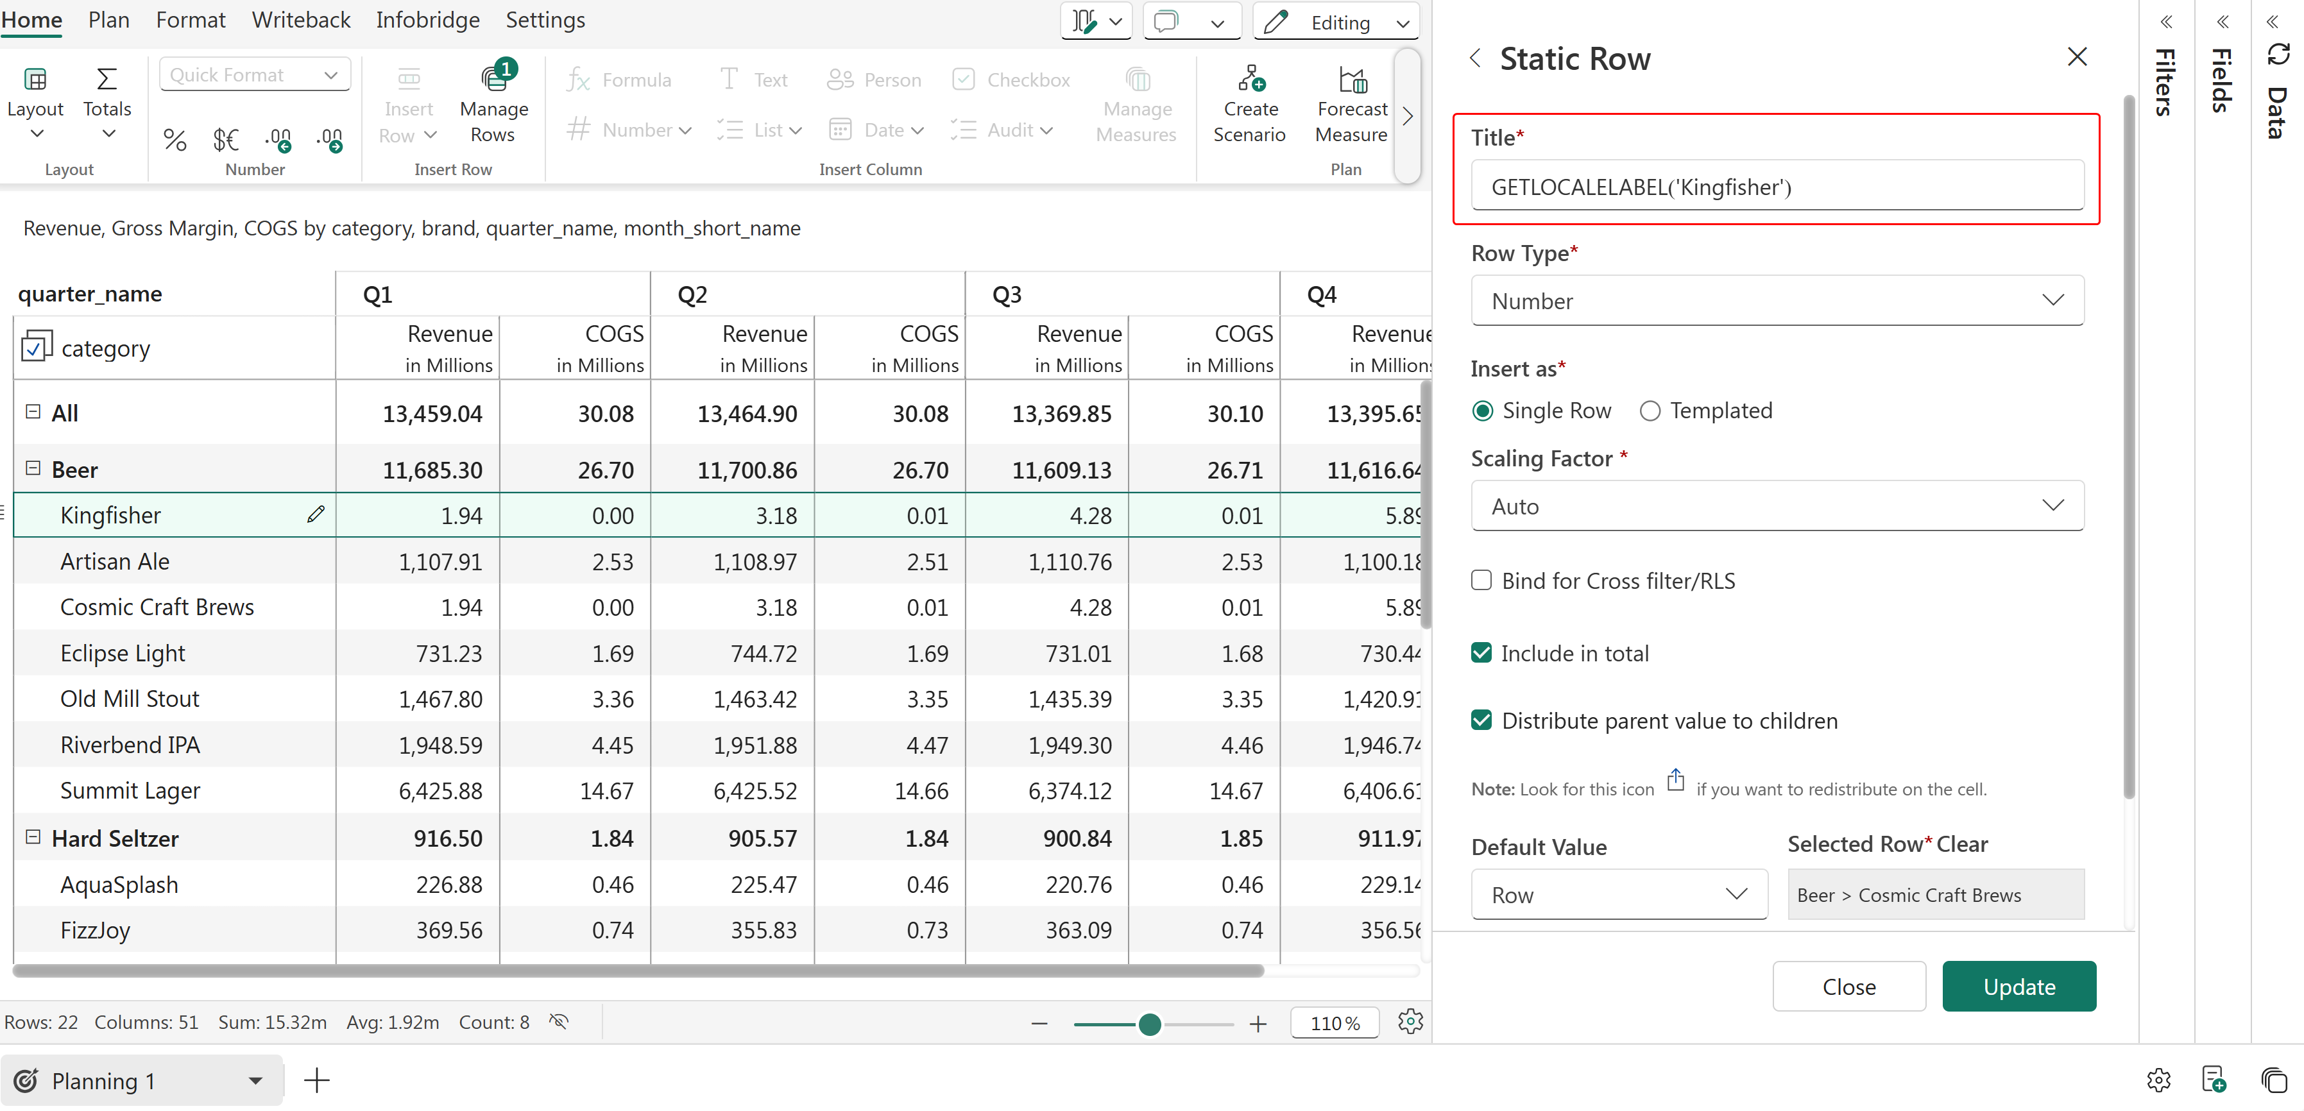Click the Layout icon
The width and height of the screenshot is (2304, 1111).
(35, 79)
